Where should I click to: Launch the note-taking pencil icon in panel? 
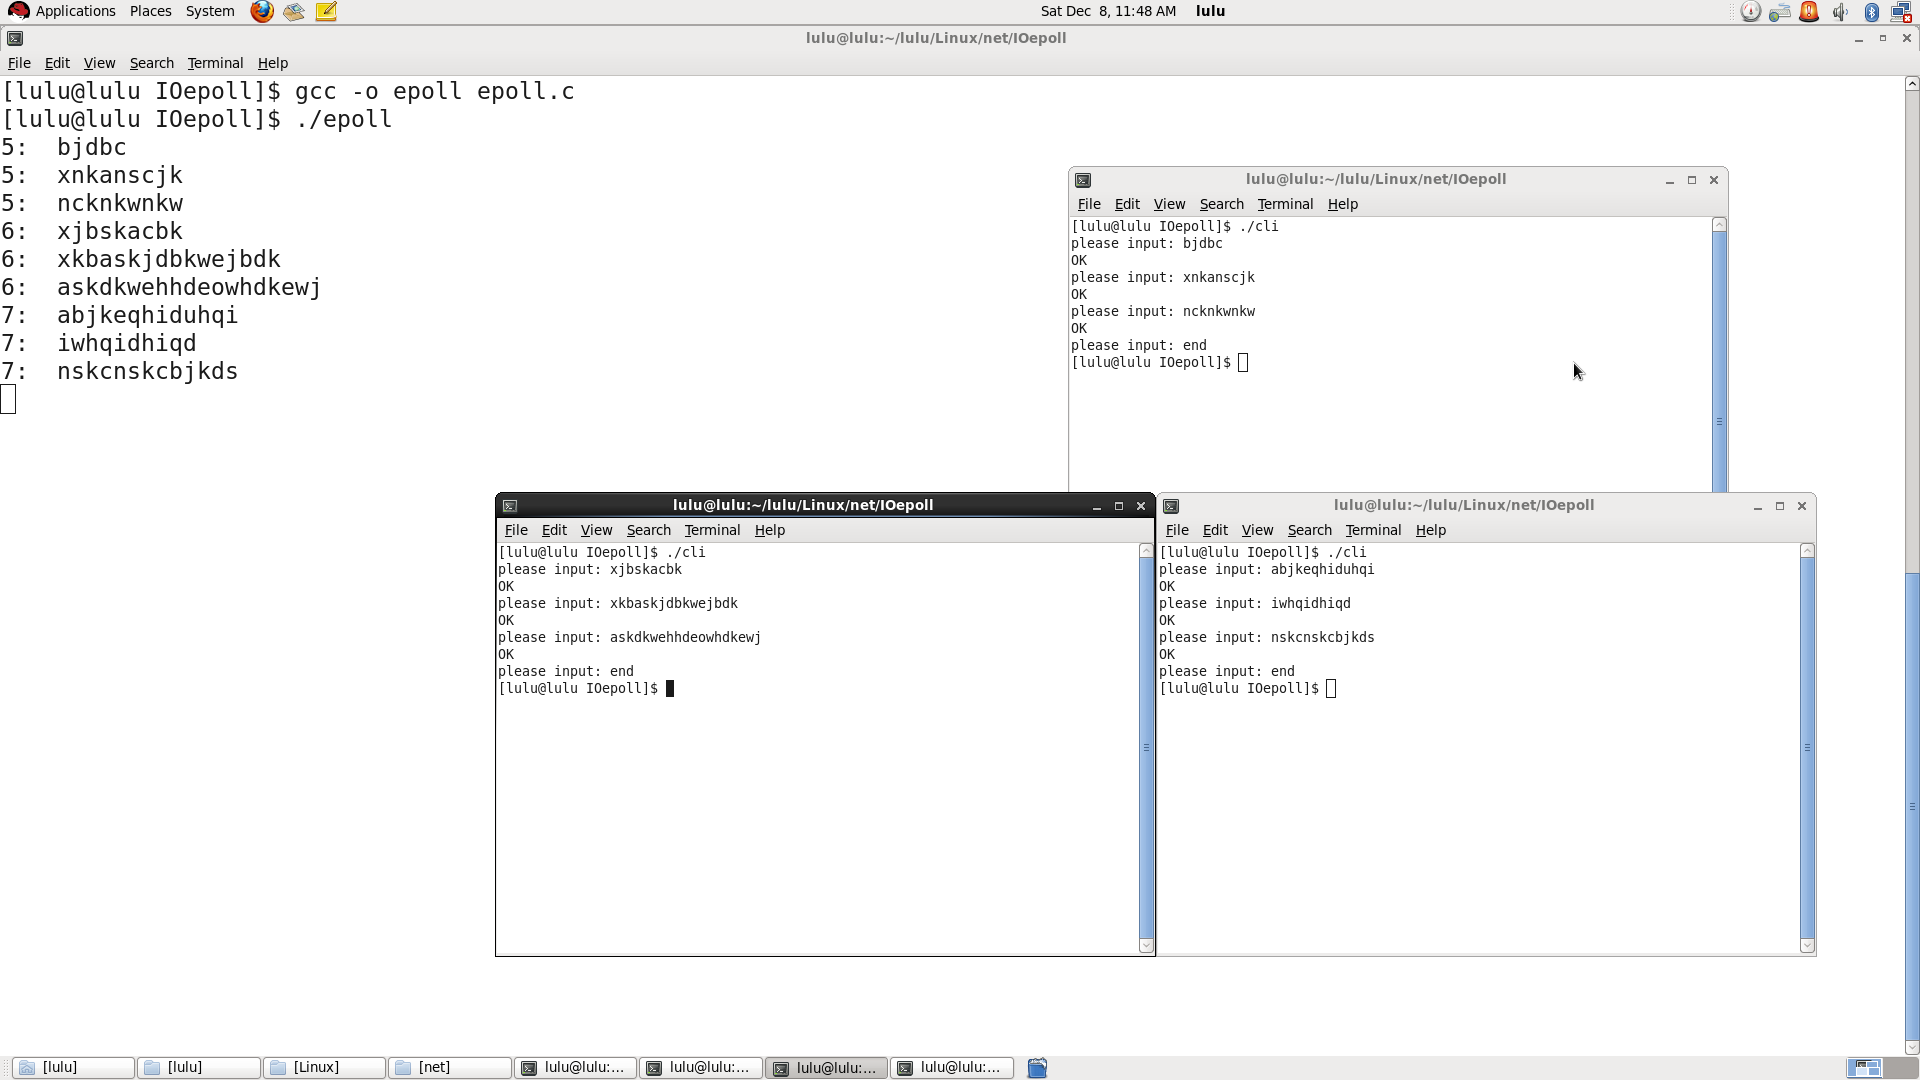click(x=326, y=11)
